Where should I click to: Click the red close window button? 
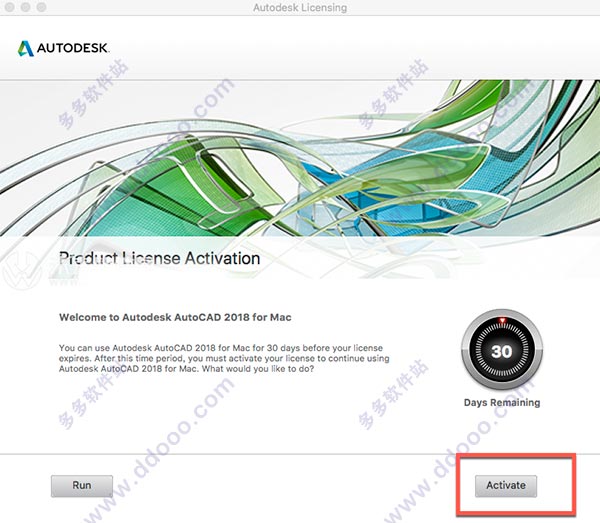(10, 7)
